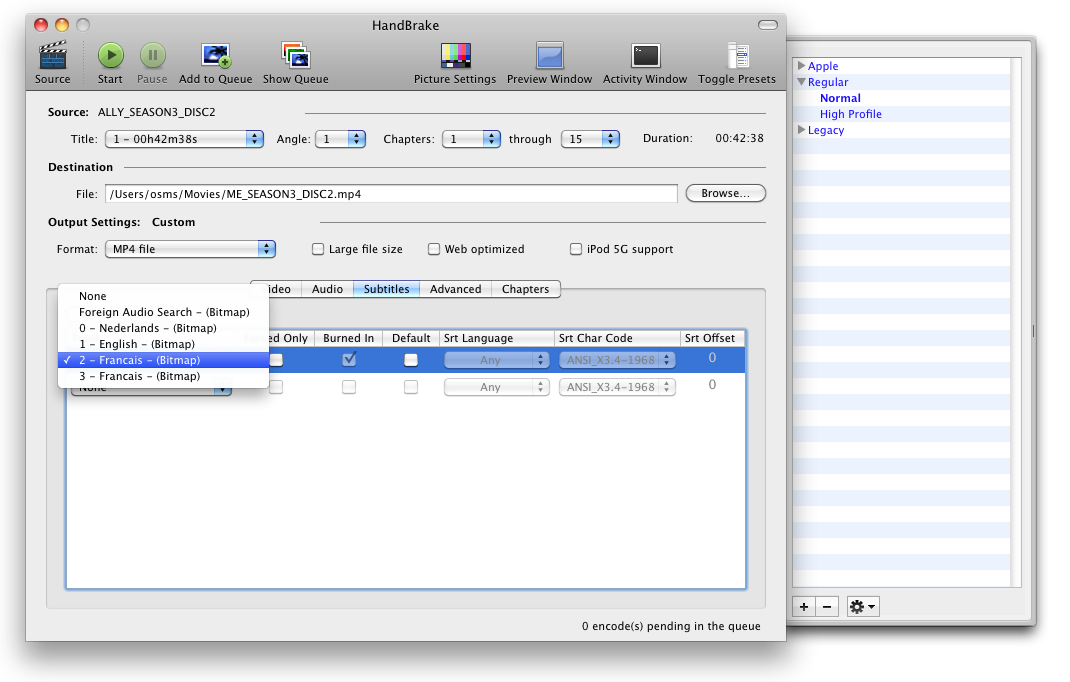
Task: Enable Web optimized option
Action: 434,249
